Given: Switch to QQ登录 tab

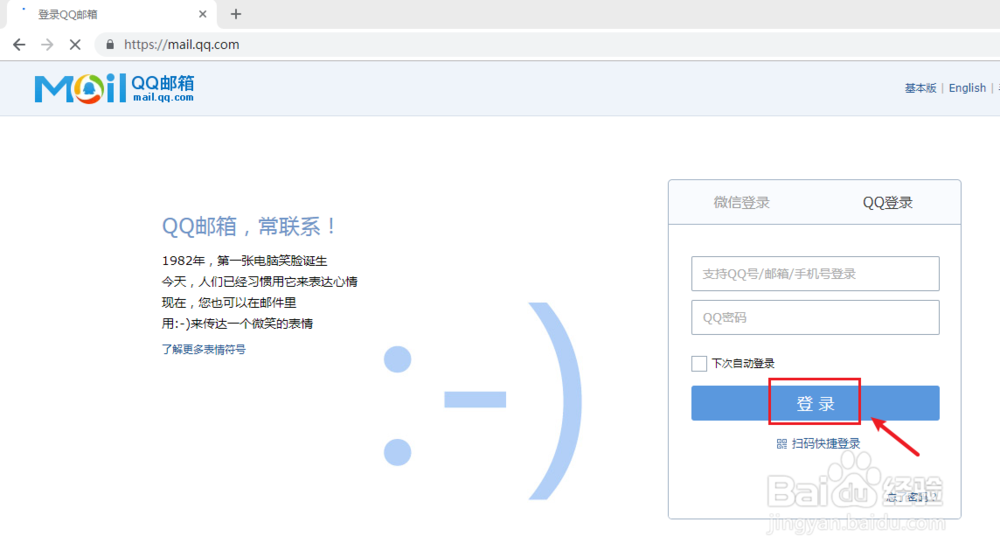Looking at the screenshot, I should pos(888,202).
